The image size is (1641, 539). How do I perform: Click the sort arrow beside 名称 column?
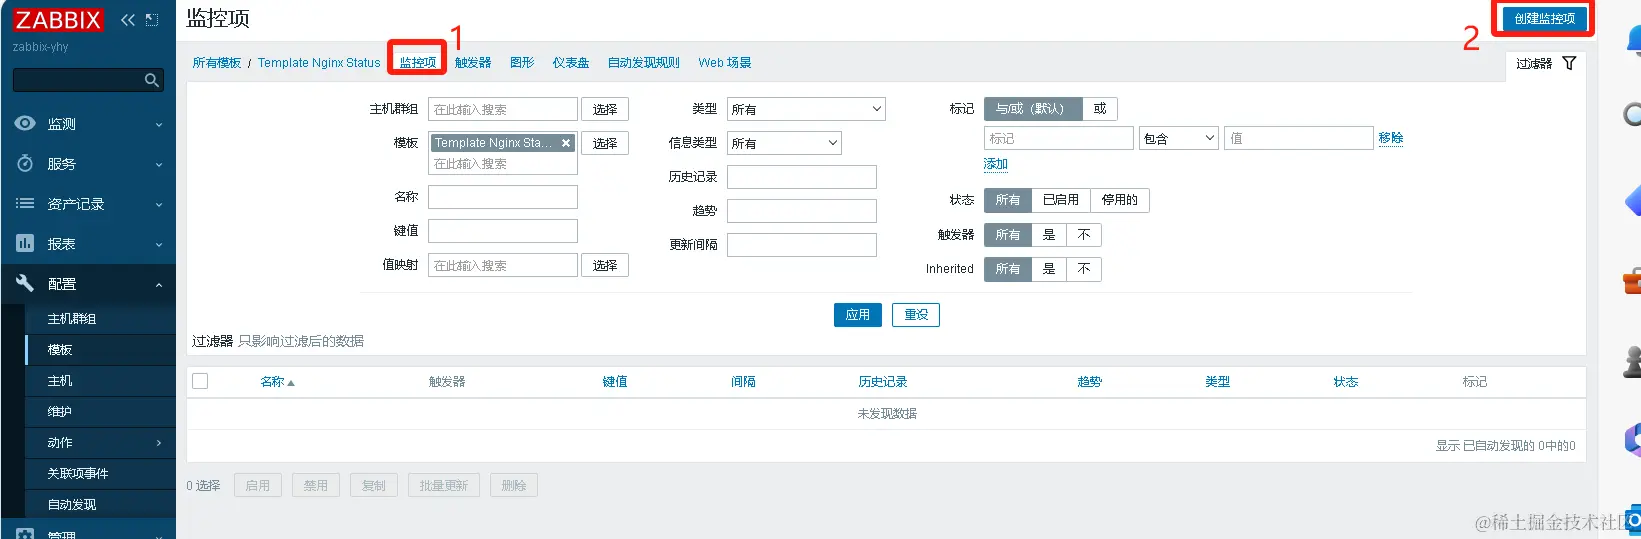tap(291, 383)
